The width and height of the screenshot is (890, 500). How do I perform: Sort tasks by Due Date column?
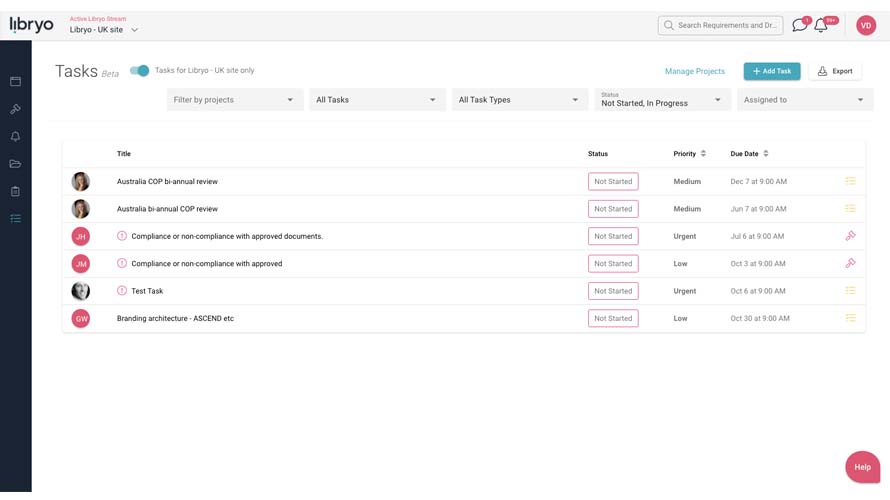(749, 154)
